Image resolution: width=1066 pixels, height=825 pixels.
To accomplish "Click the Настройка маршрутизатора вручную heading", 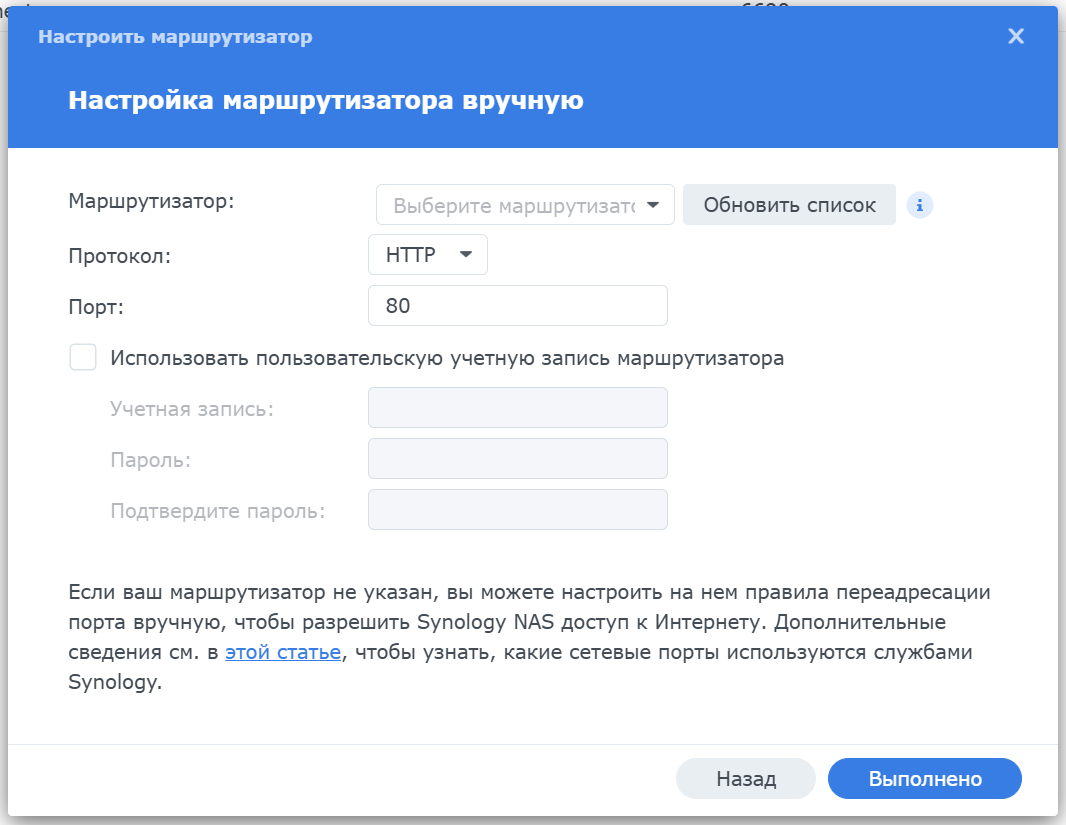I will pos(326,101).
